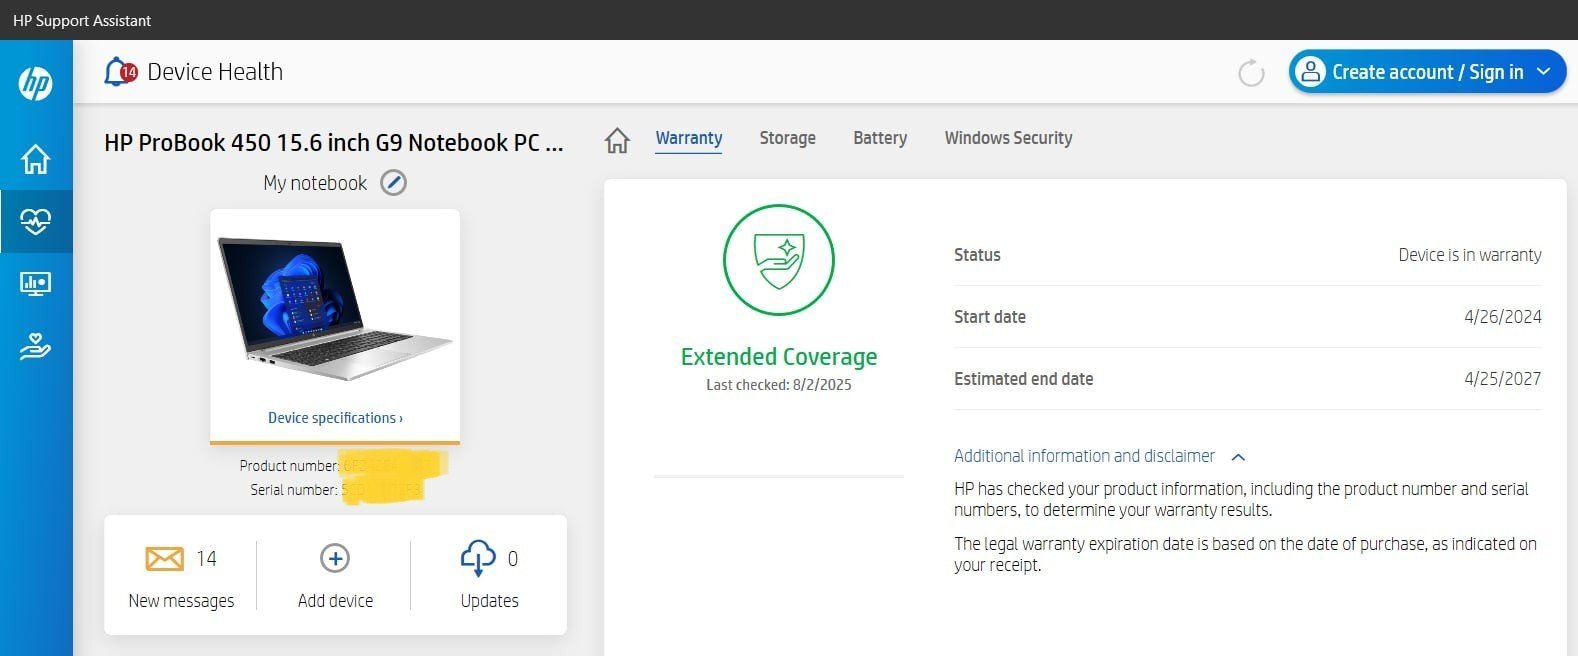Open the Create account / Sign in button

coord(1427,72)
